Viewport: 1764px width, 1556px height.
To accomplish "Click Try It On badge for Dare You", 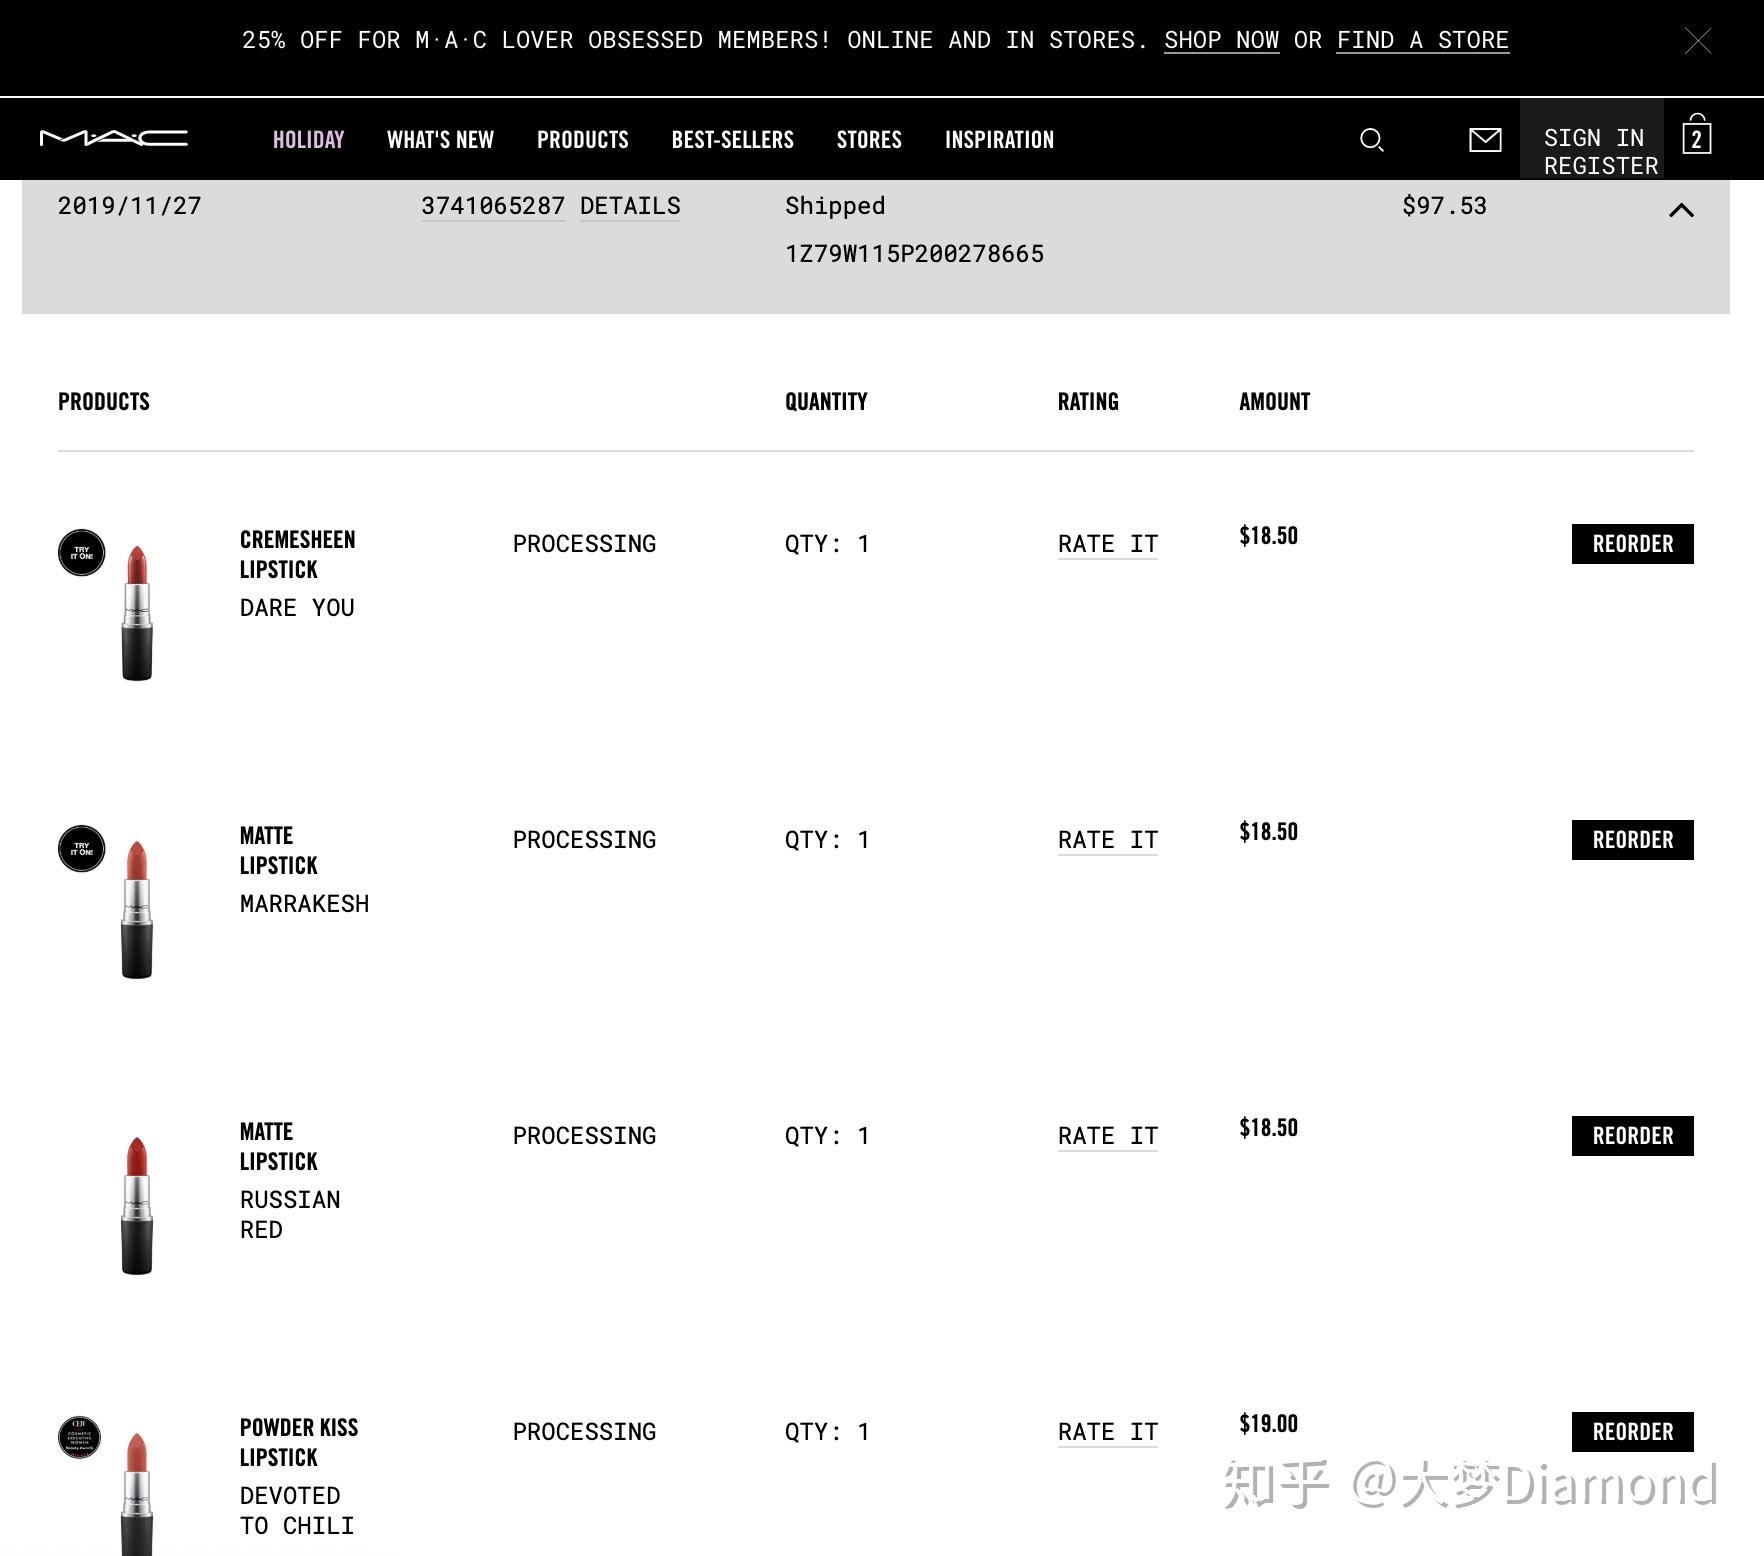I will pos(82,552).
